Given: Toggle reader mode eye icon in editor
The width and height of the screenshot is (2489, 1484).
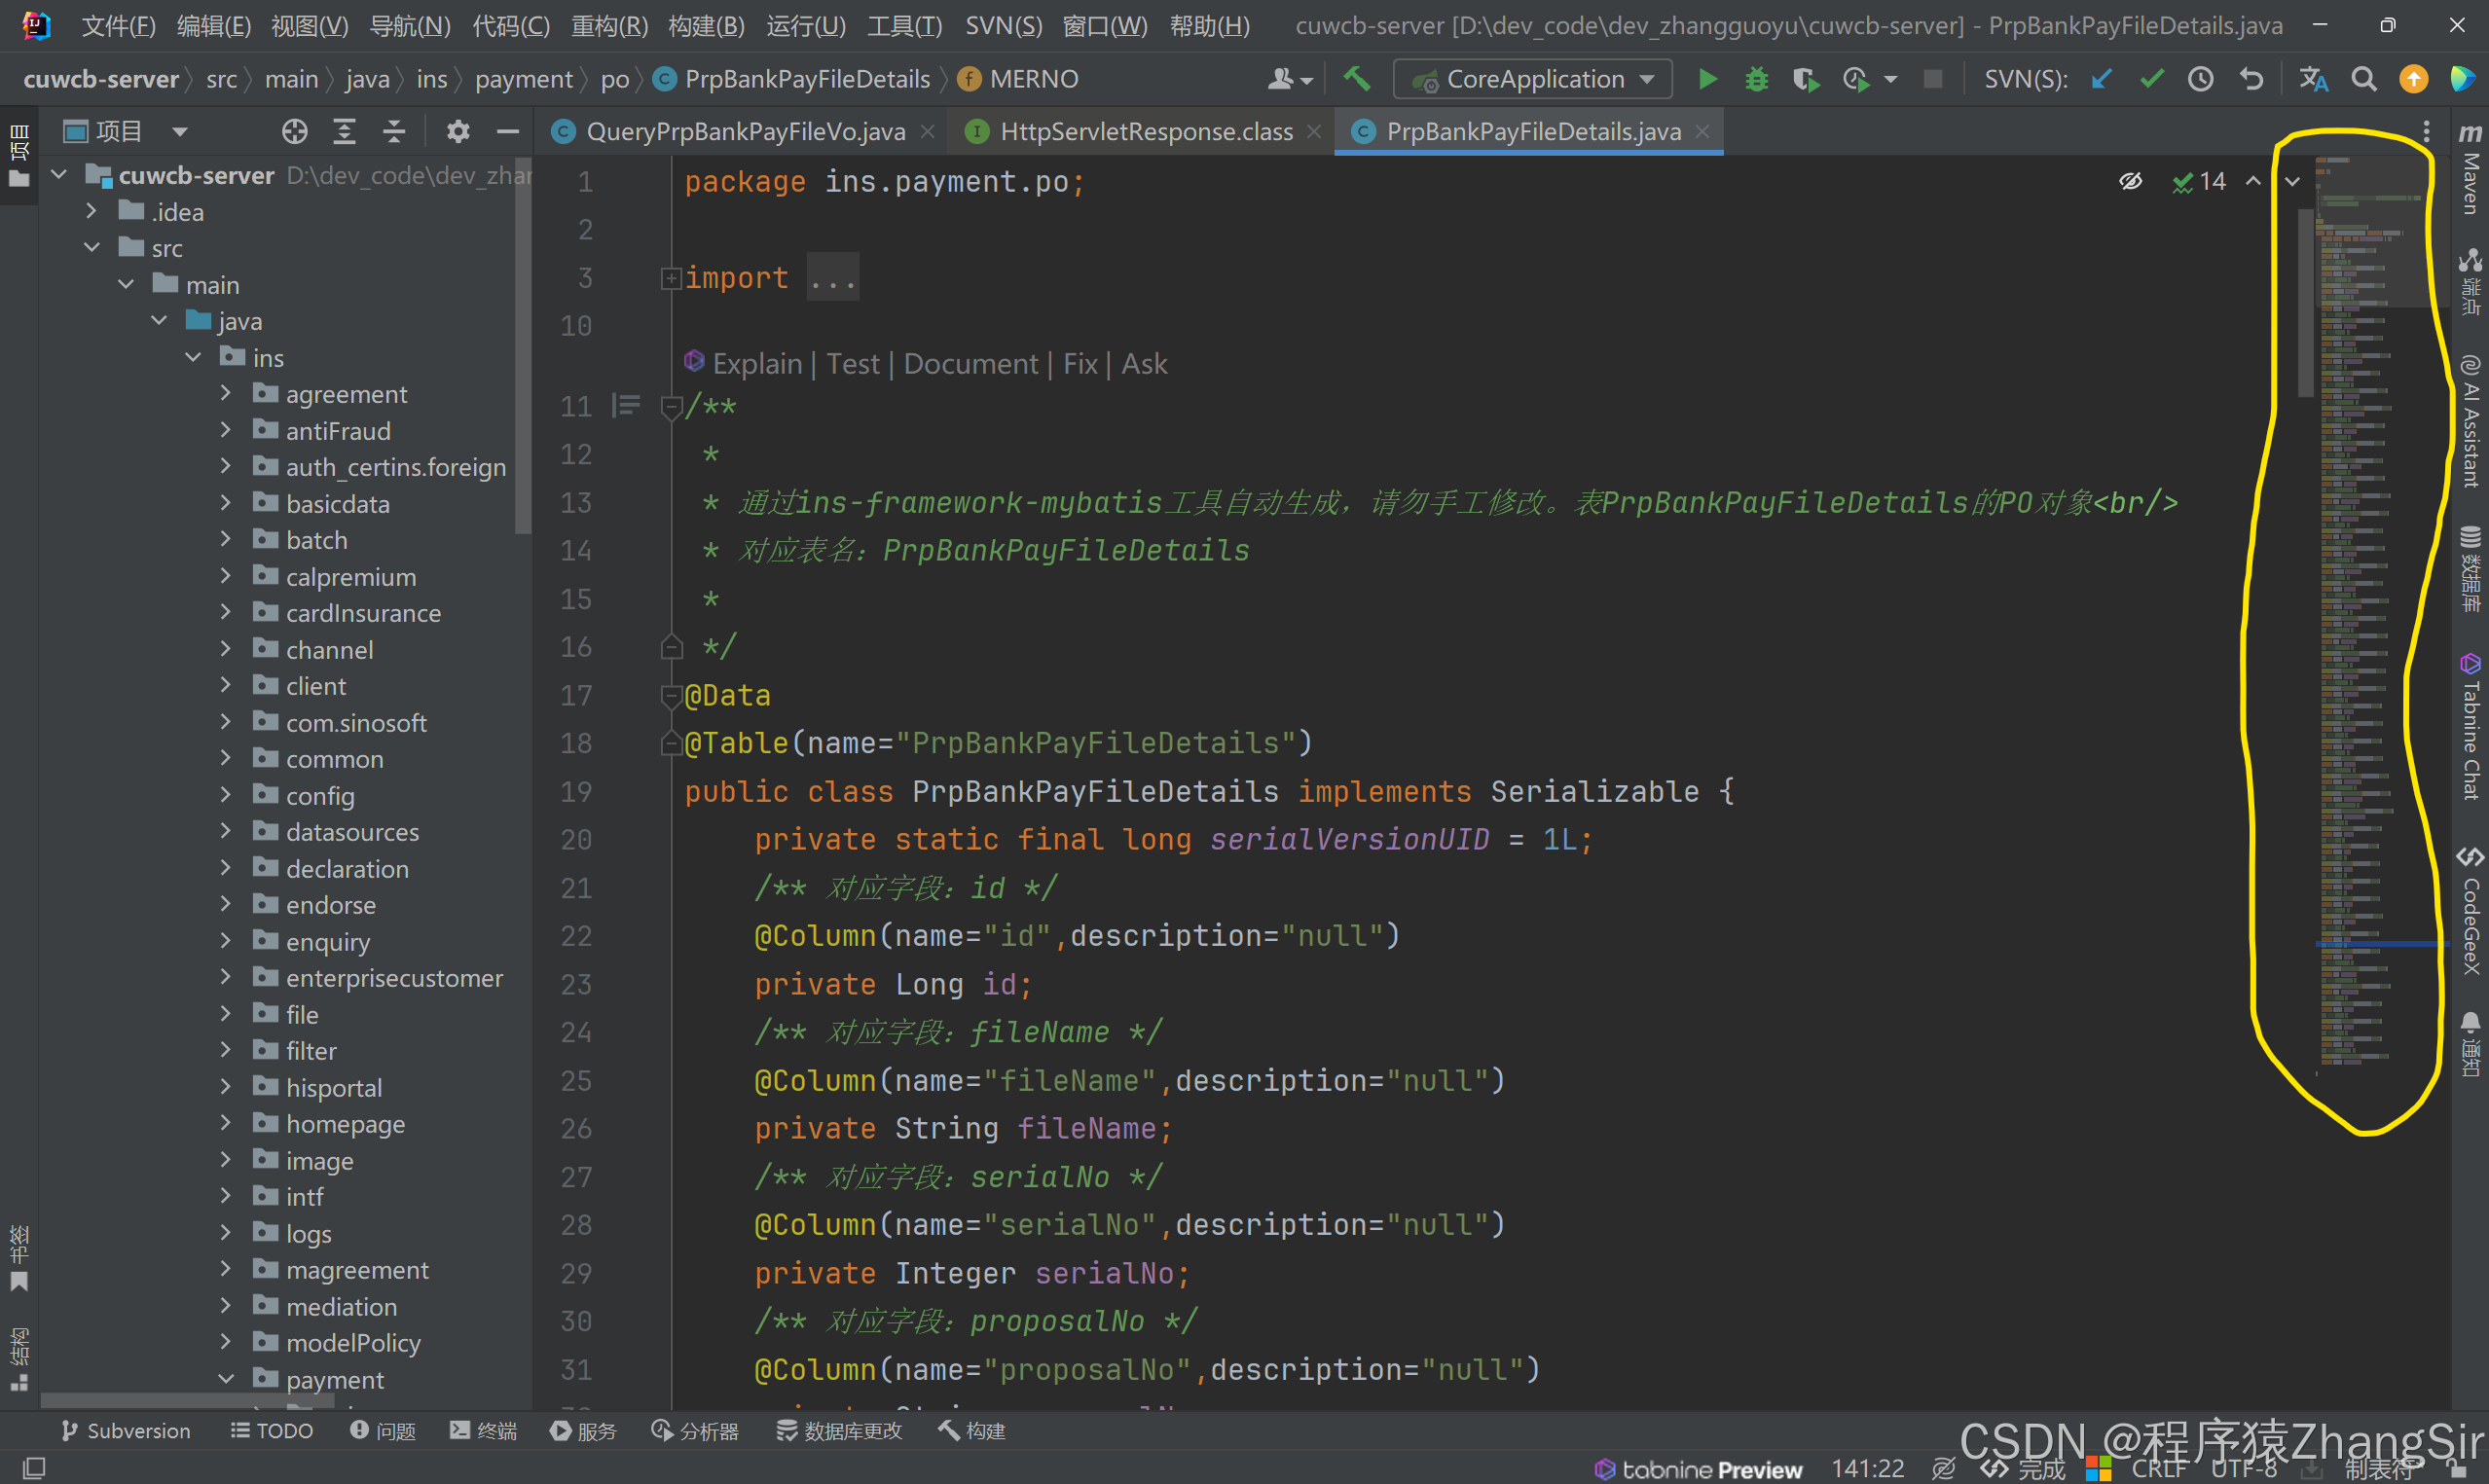Looking at the screenshot, I should 2130,181.
